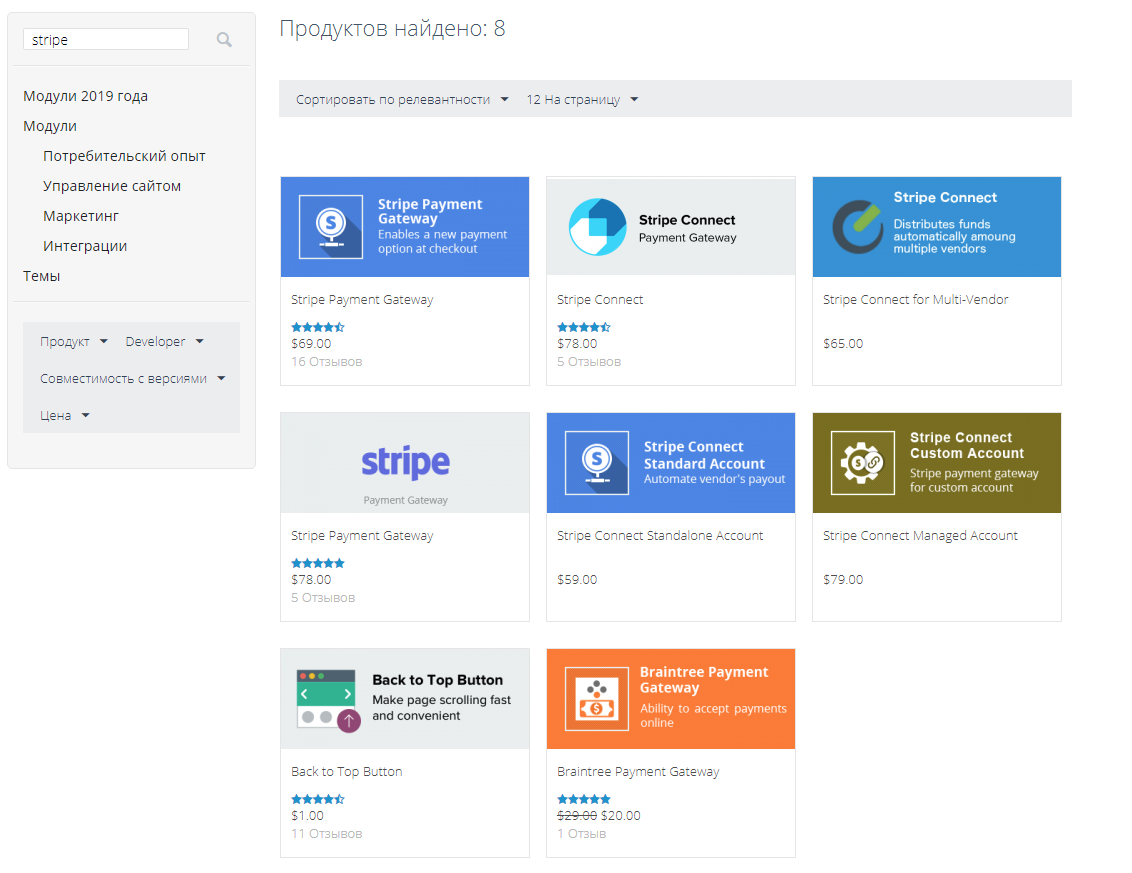Viewport: 1132px width, 873px height.
Task: Click the $65.00 price
Action: click(843, 344)
